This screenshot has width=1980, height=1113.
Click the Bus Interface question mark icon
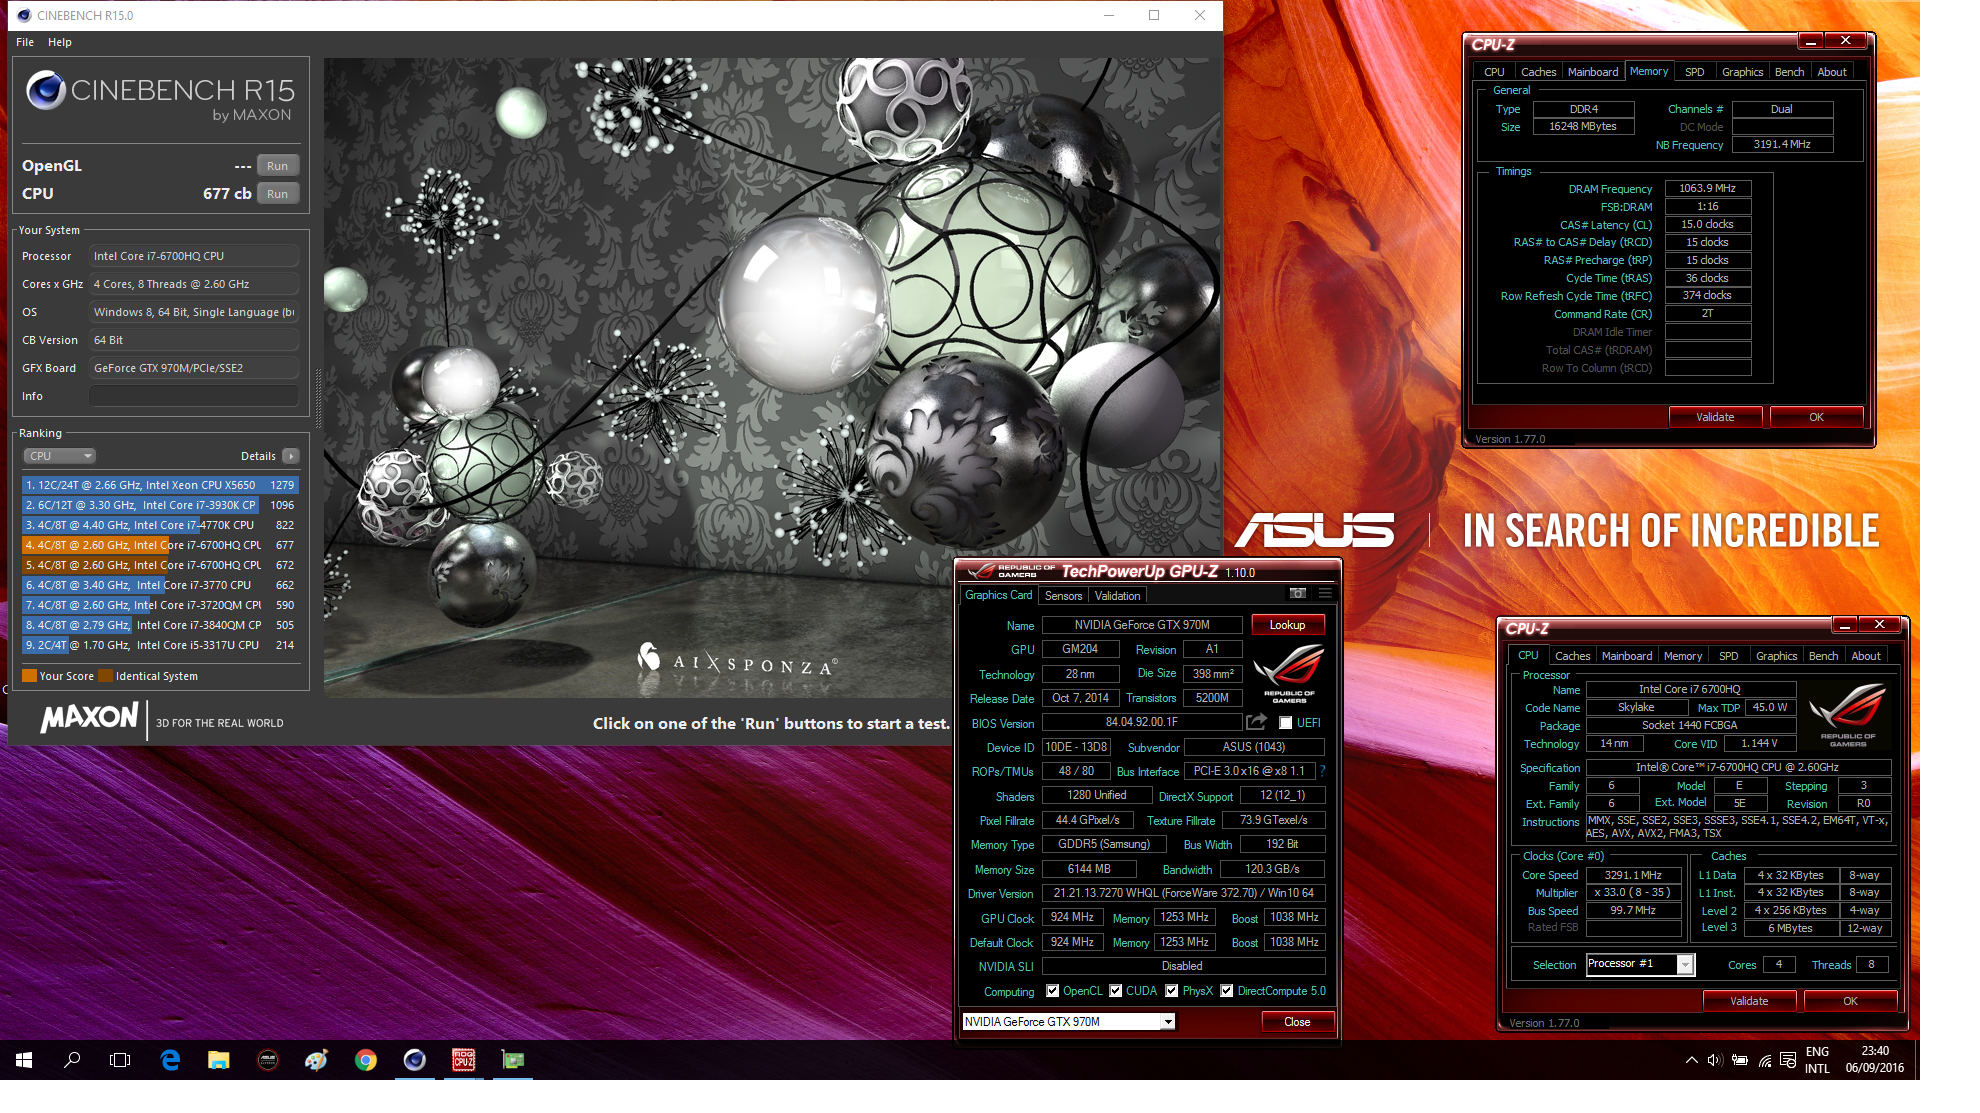pyautogui.click(x=1322, y=771)
